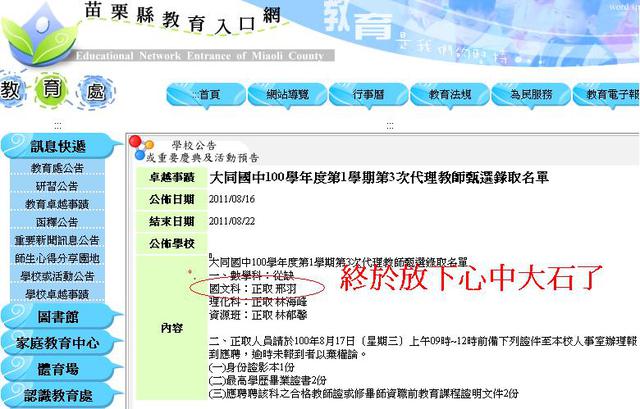The height and width of the screenshot is (409, 640).
Task: Expand the 家庭教育中心 sidebar section
Action: coord(58,343)
